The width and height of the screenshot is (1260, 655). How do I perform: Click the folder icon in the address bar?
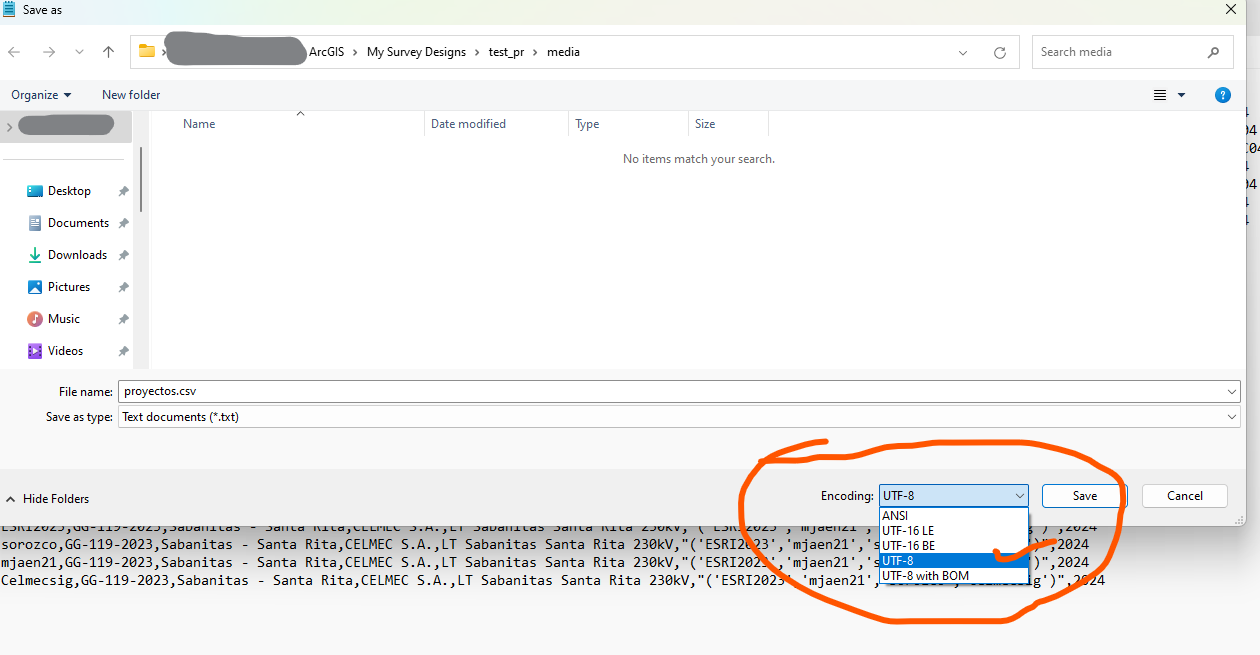[x=147, y=51]
